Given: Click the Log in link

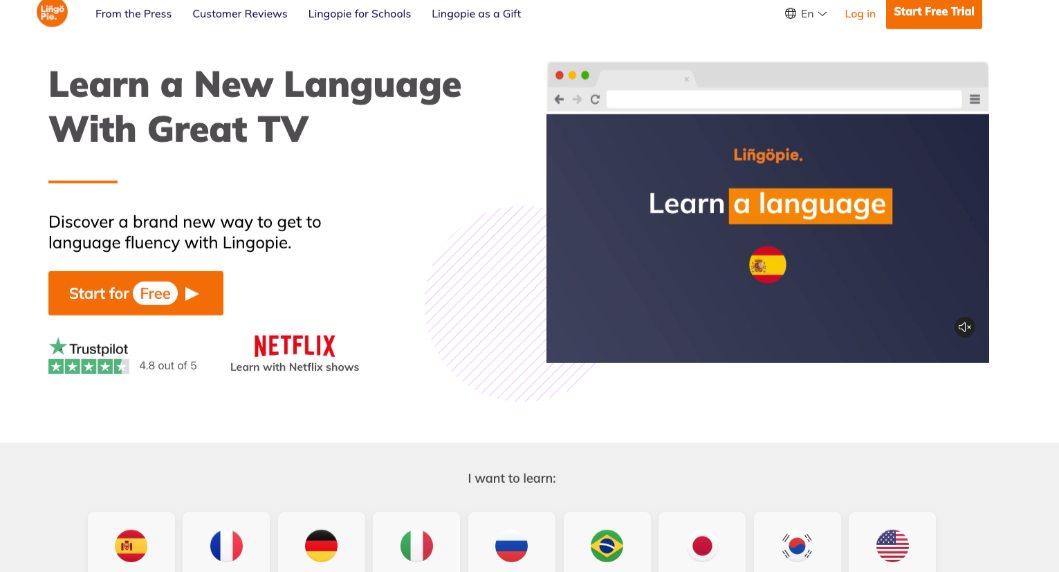Looking at the screenshot, I should point(860,14).
